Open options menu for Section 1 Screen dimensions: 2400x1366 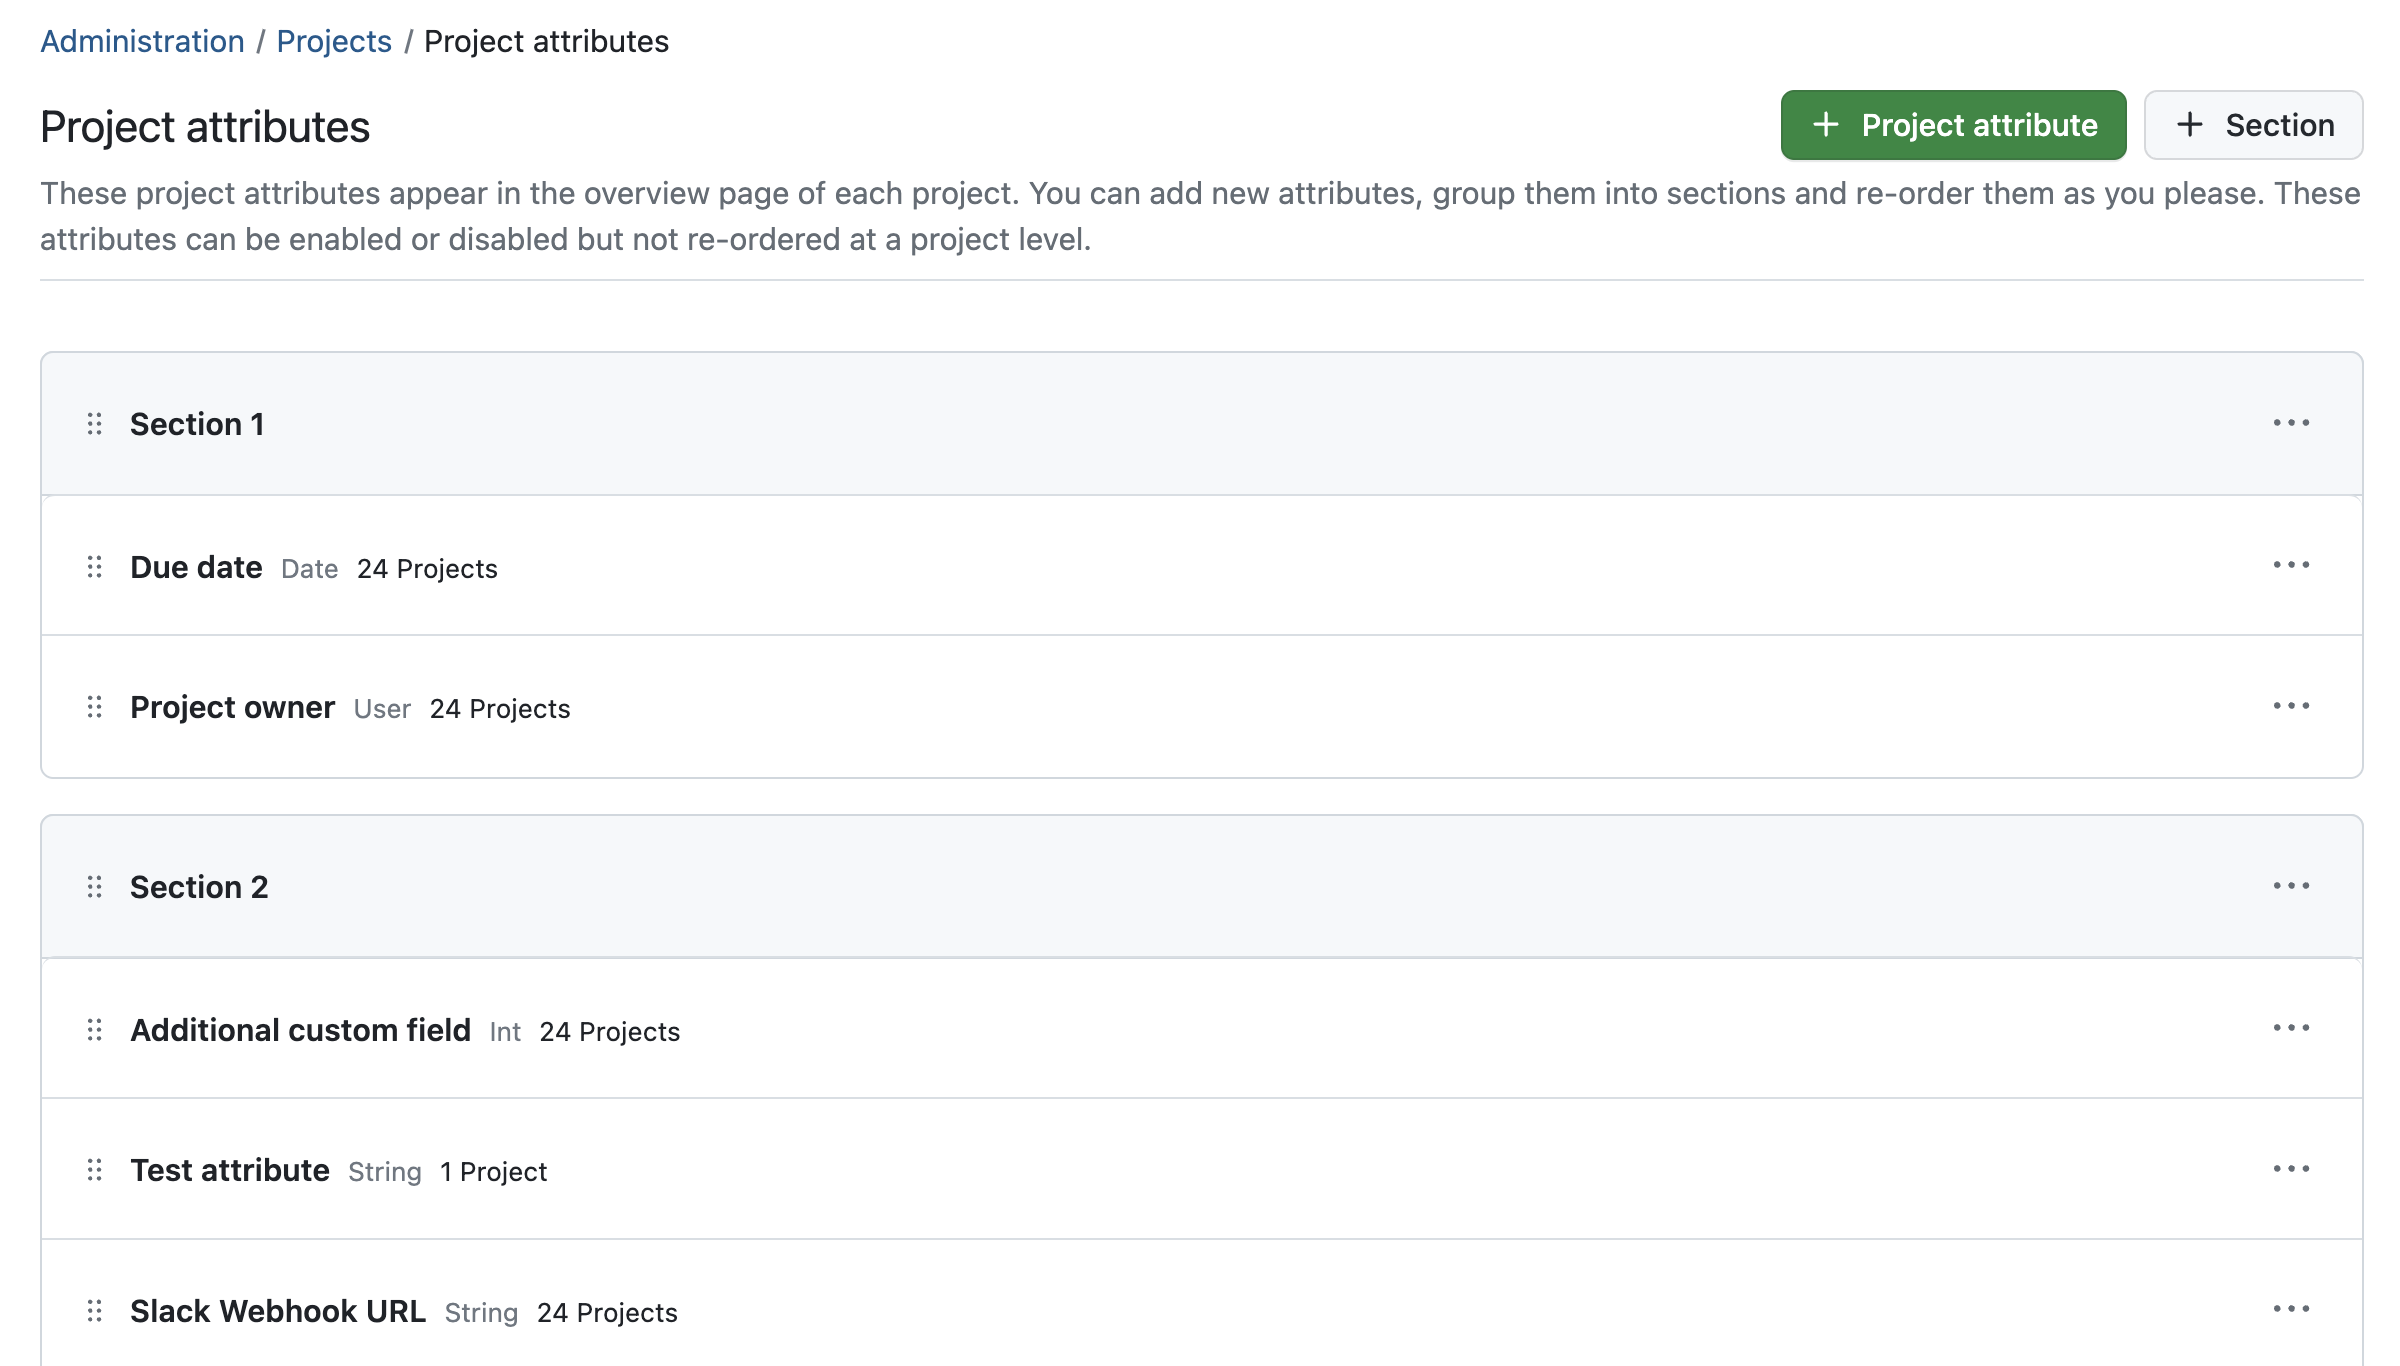tap(2291, 423)
